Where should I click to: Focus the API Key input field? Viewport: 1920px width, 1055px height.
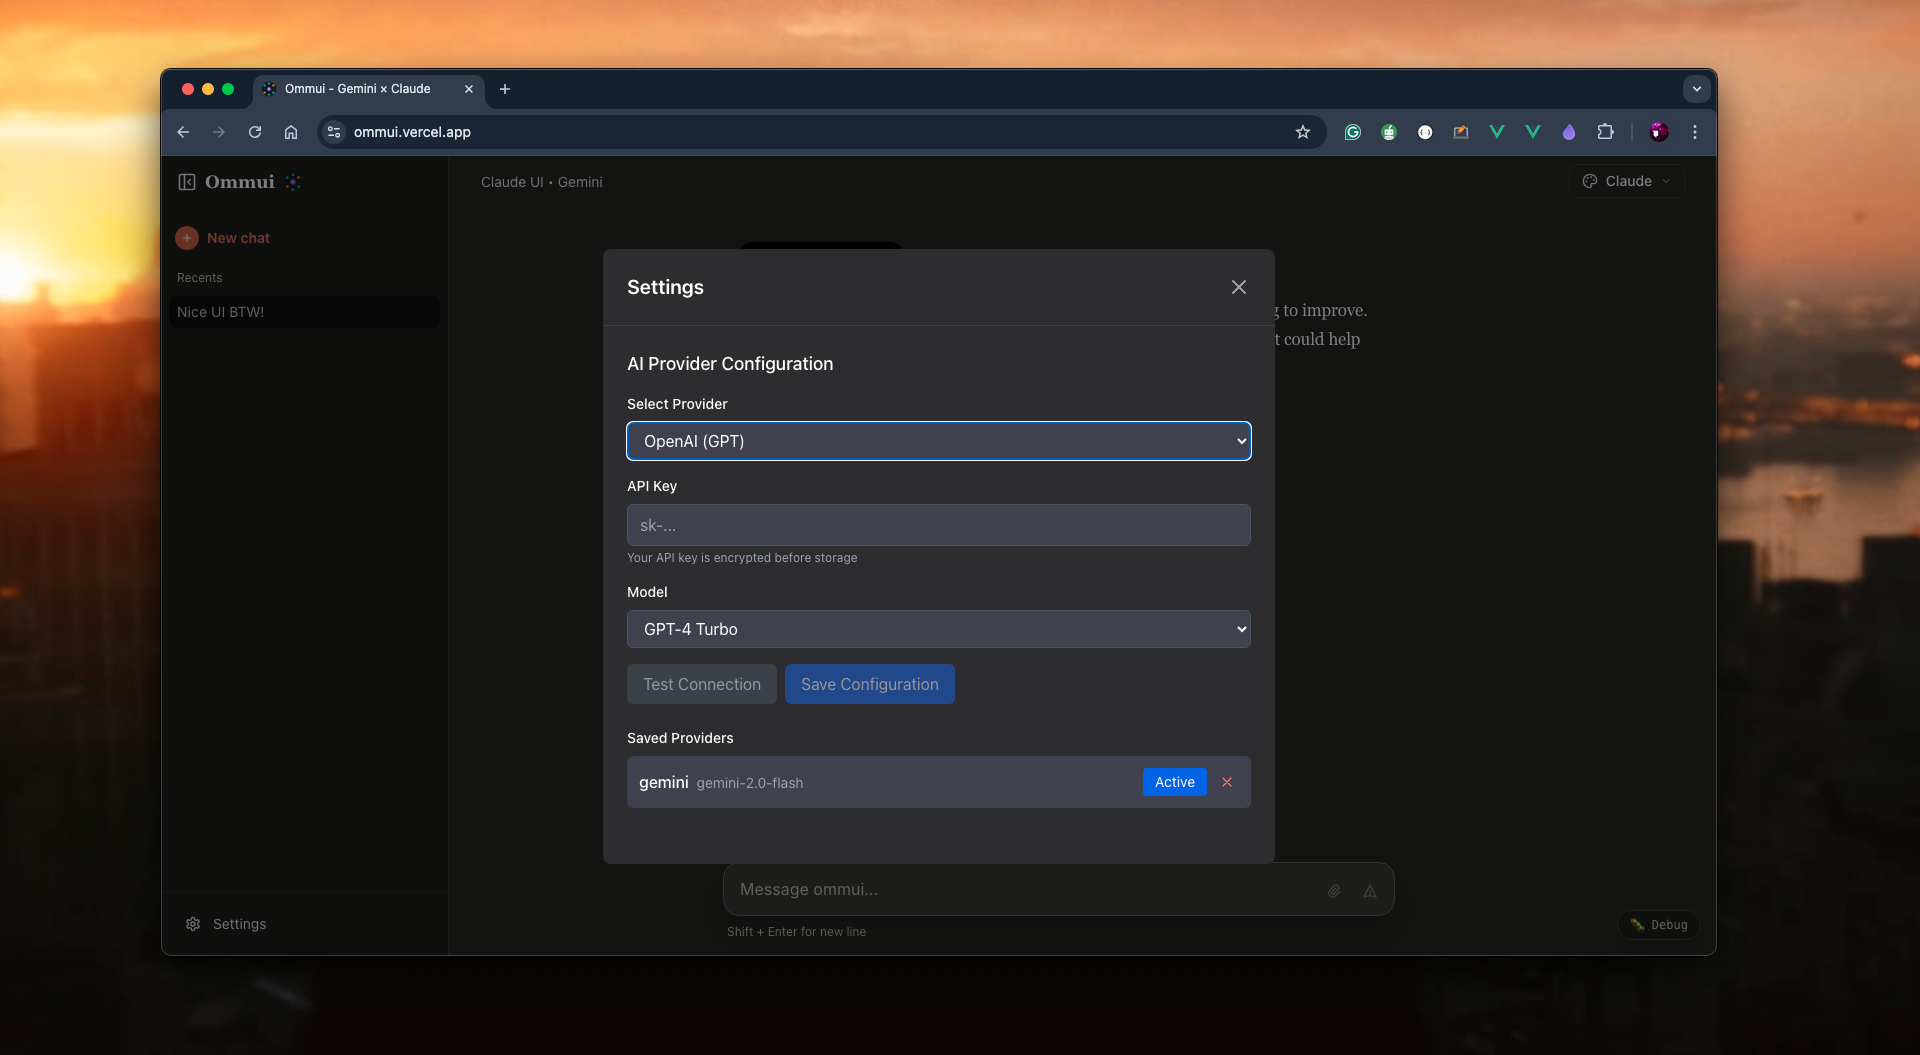coord(938,525)
